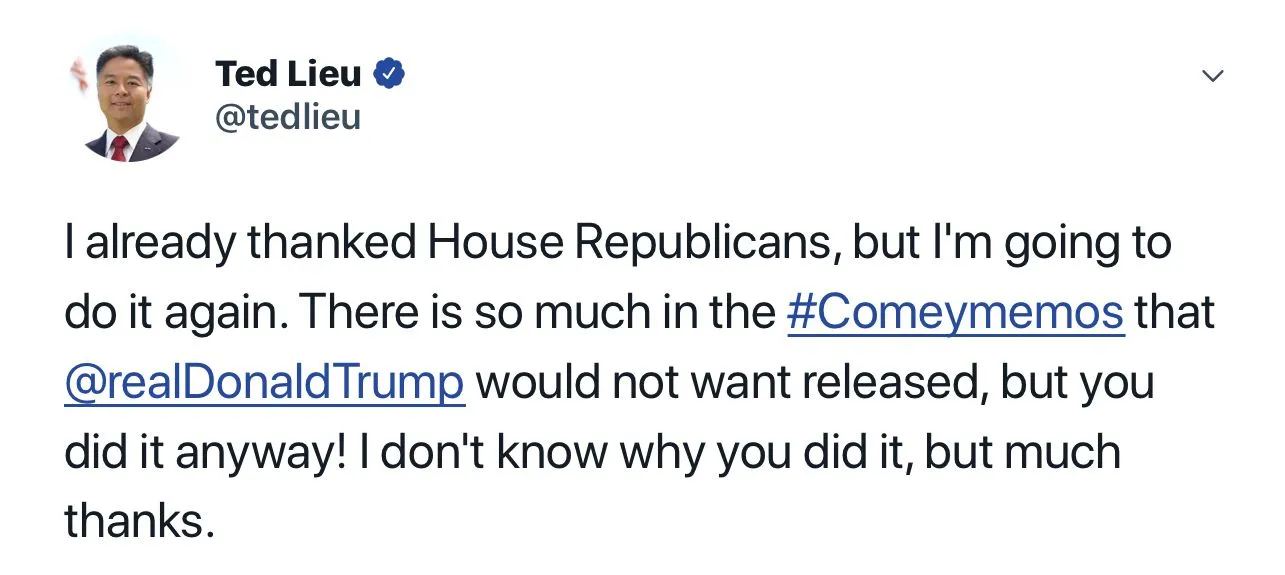The image size is (1285, 575).
Task: Open the @tedlieu handle
Action: (287, 117)
